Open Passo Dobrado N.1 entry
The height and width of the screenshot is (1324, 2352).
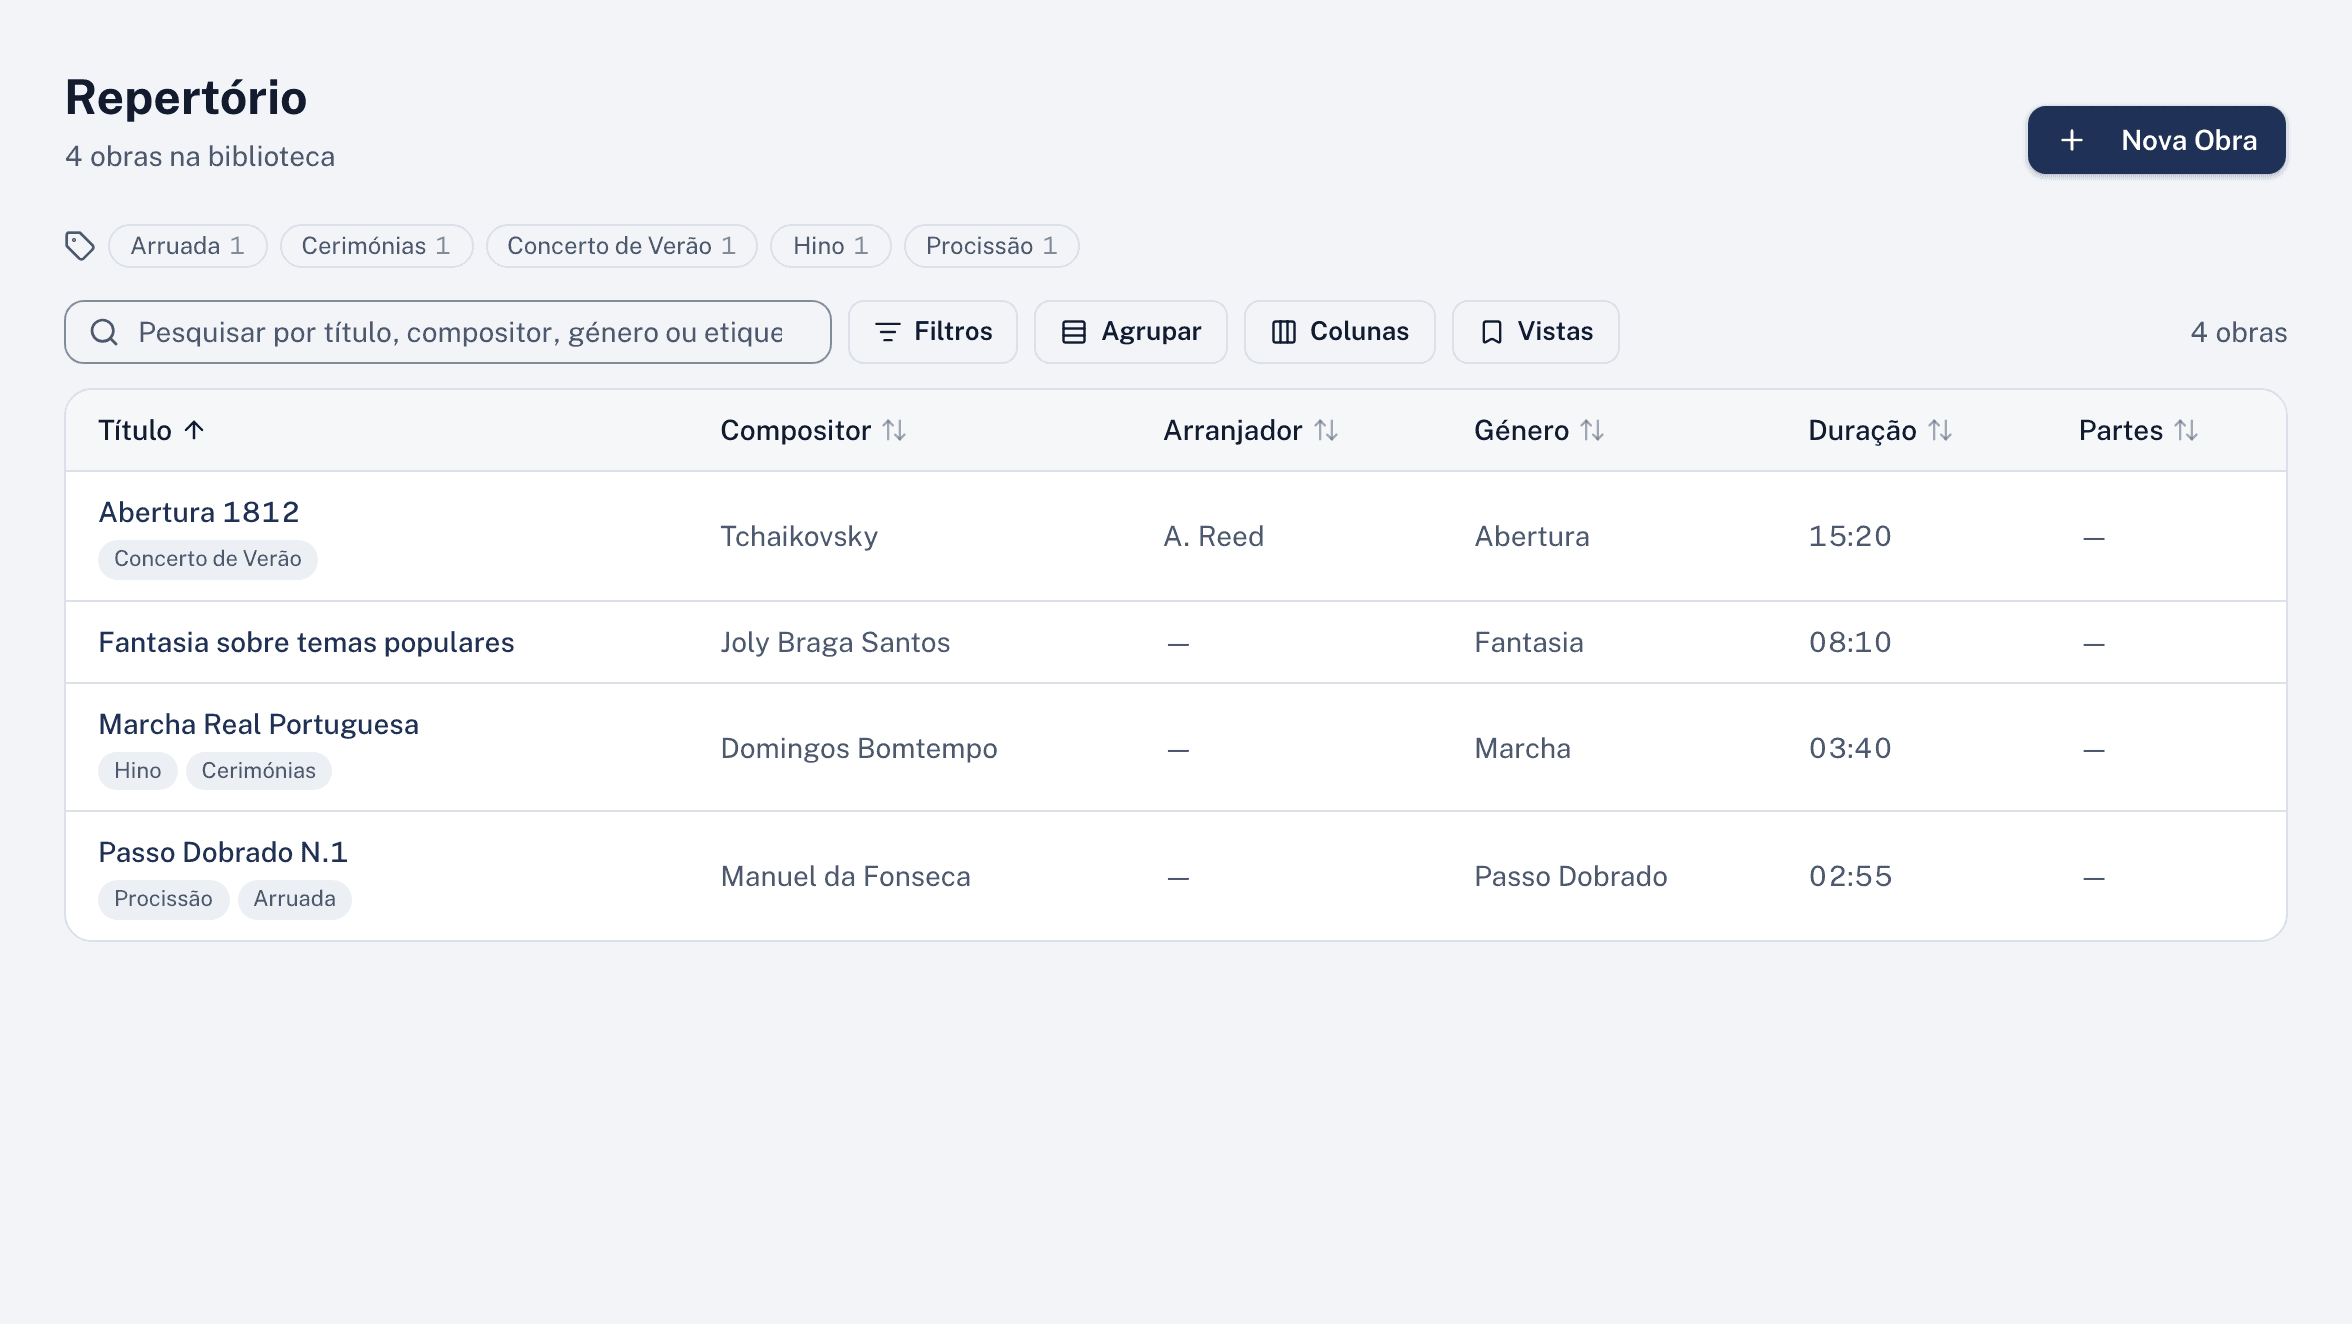tap(223, 852)
